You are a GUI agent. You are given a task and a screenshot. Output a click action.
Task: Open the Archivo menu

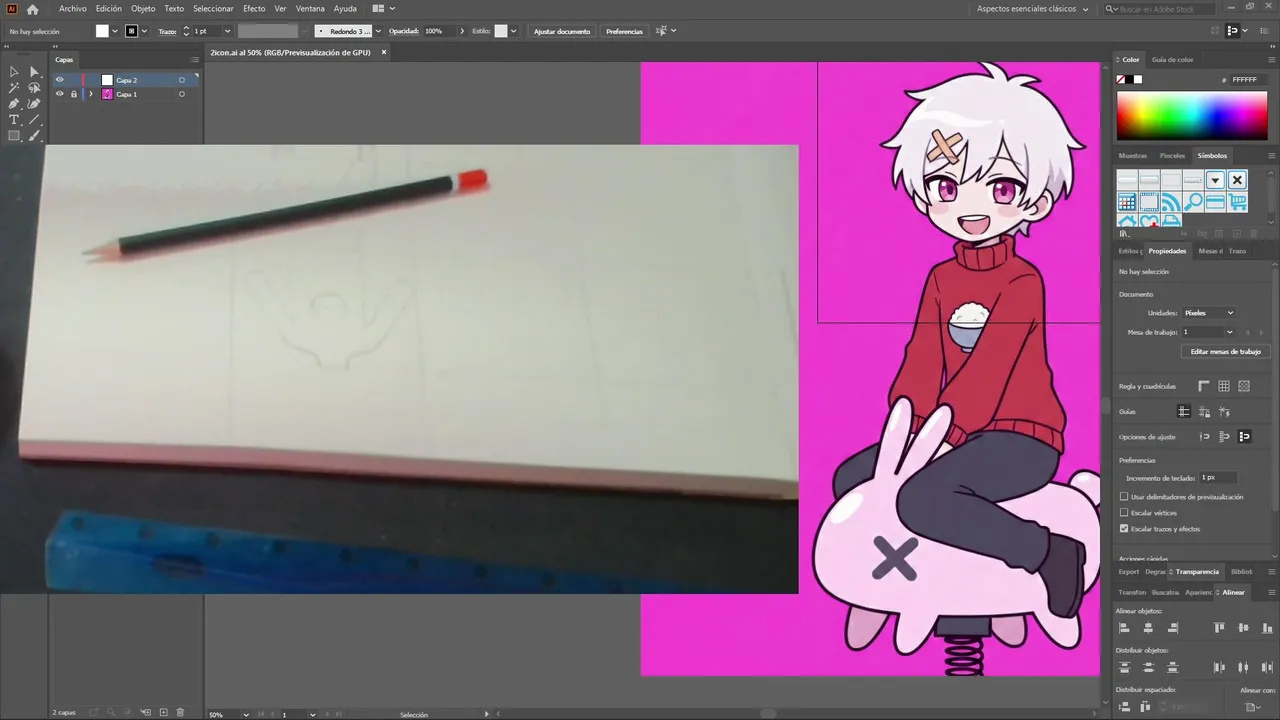click(x=72, y=9)
